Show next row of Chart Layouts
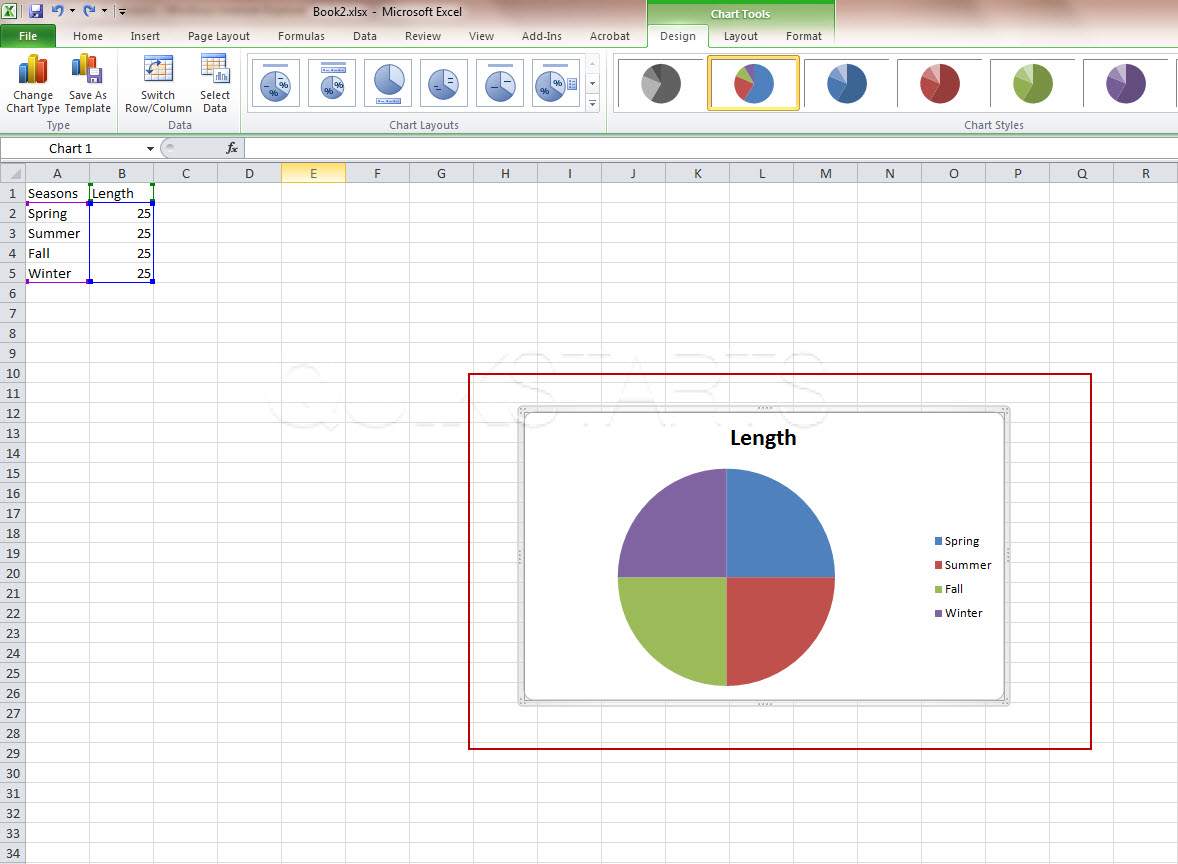Screen dimensions: 1178x864 coord(593,83)
